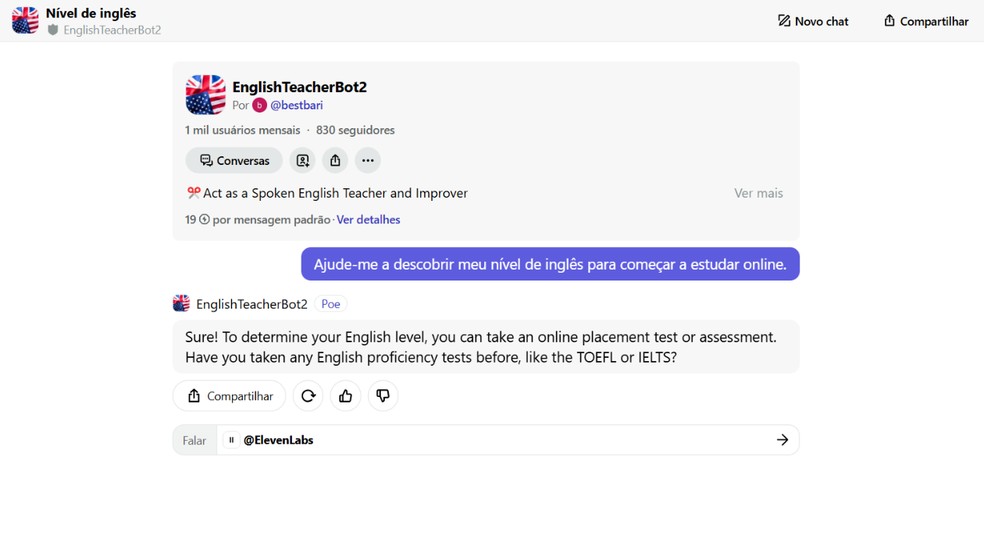Start a new chat with Novo chat
Viewport: 984px width, 547px height.
(813, 21)
